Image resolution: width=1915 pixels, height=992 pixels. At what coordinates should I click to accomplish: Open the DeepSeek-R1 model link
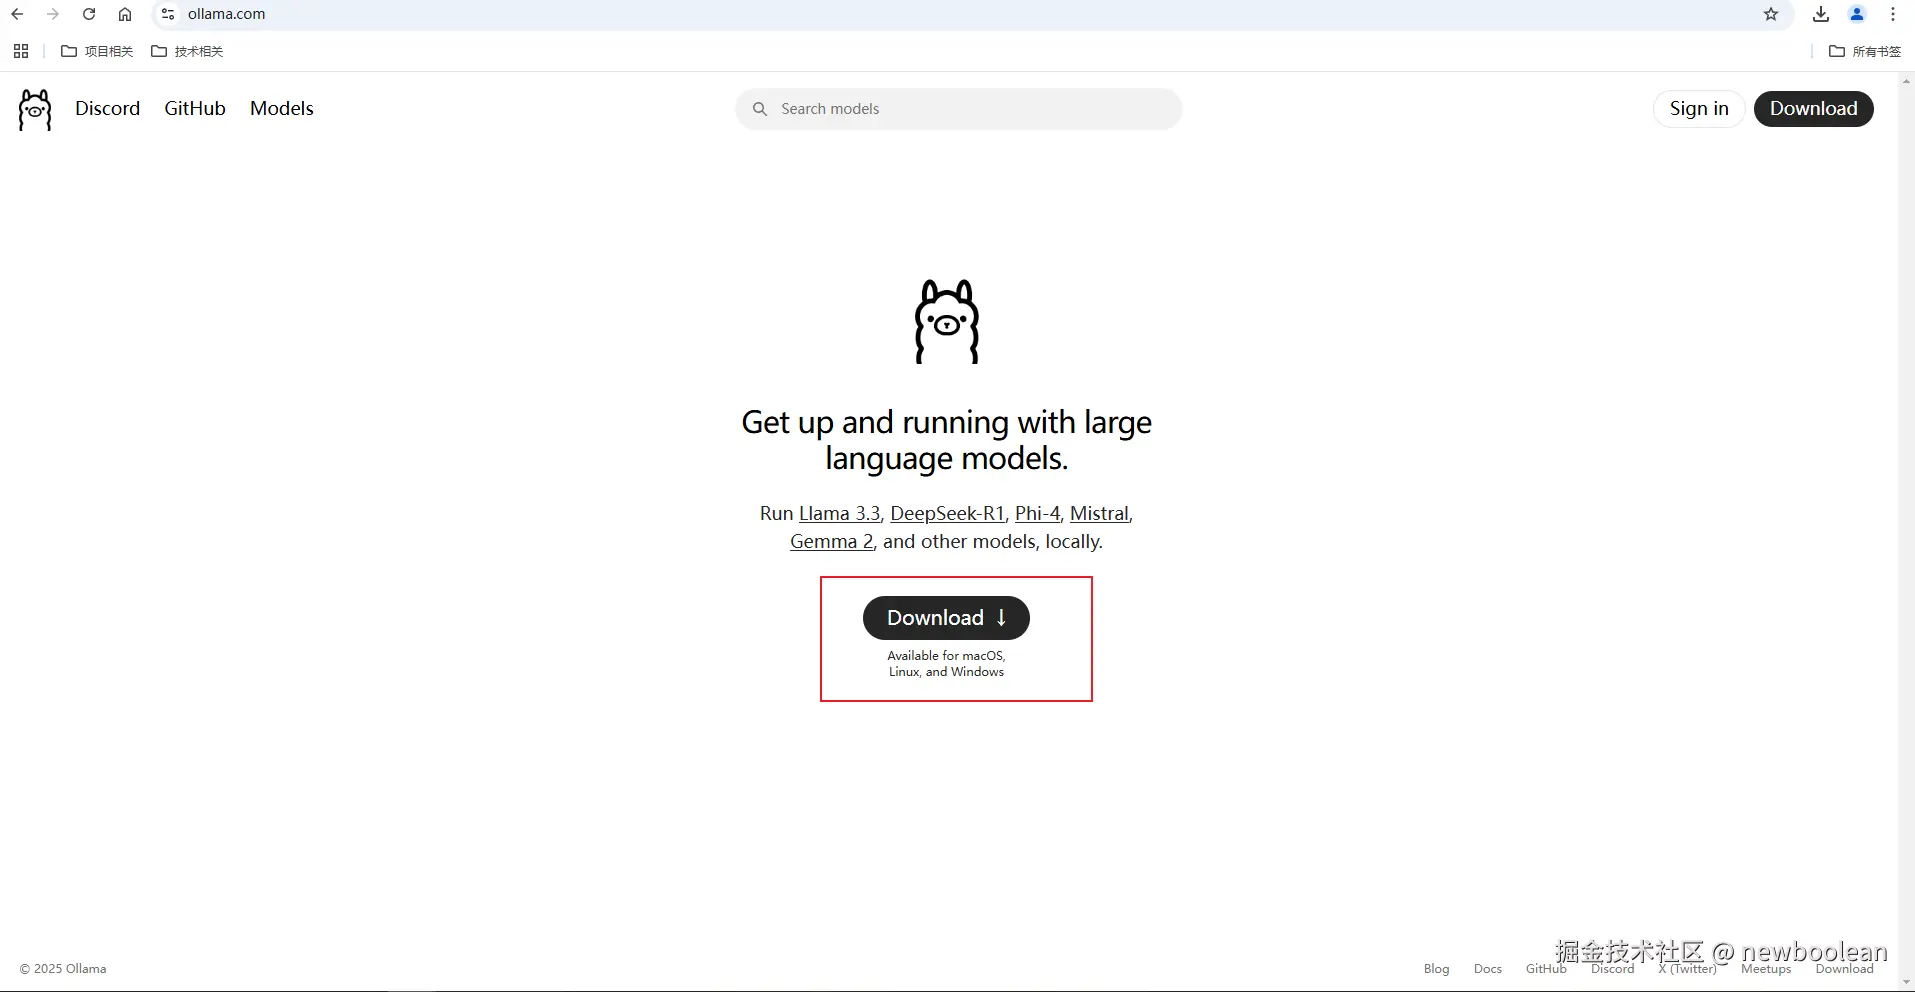pyautogui.click(x=948, y=514)
